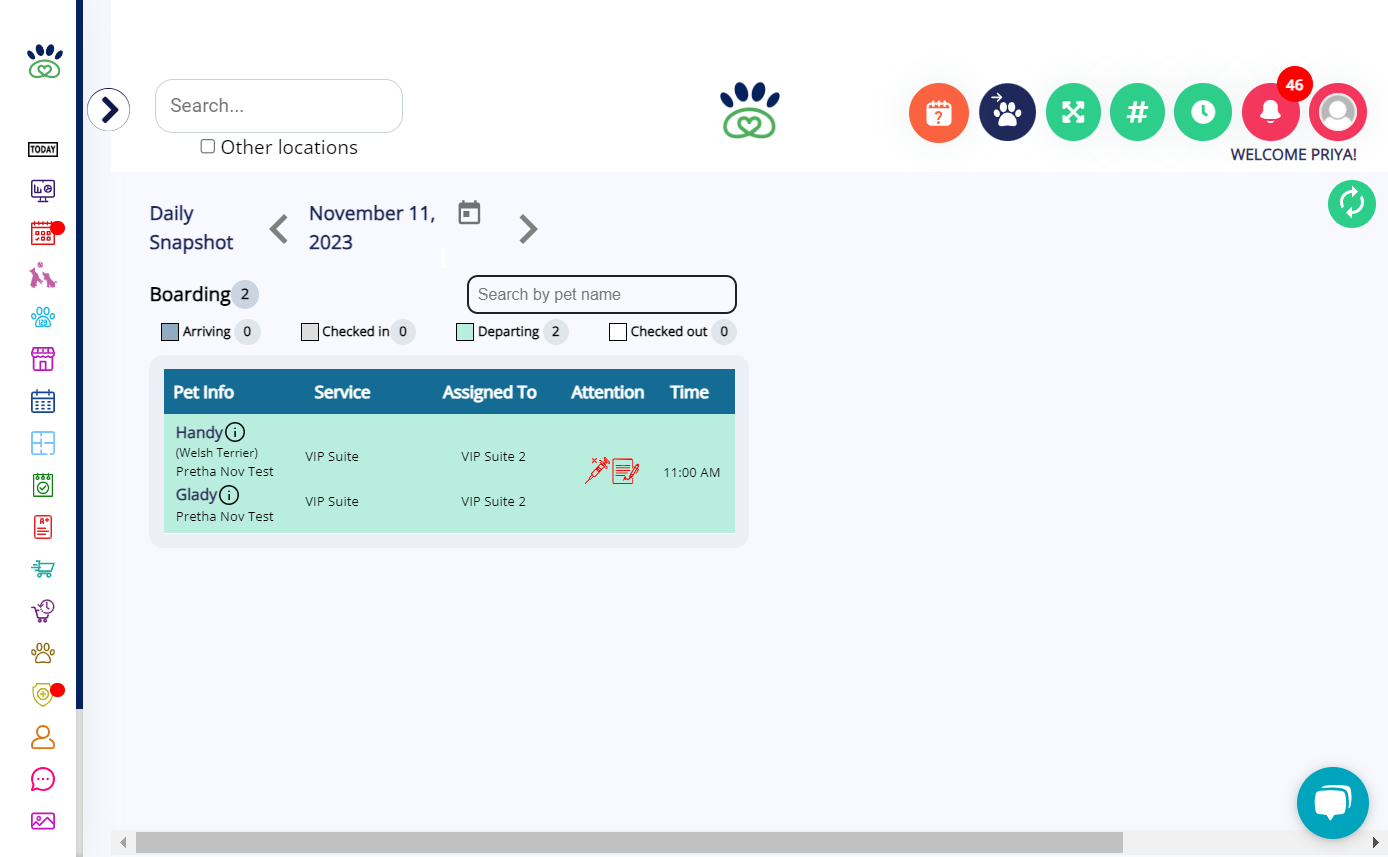Viewport: 1388px width, 857px height.
Task: Click the green hash symbol button
Action: 1137,112
